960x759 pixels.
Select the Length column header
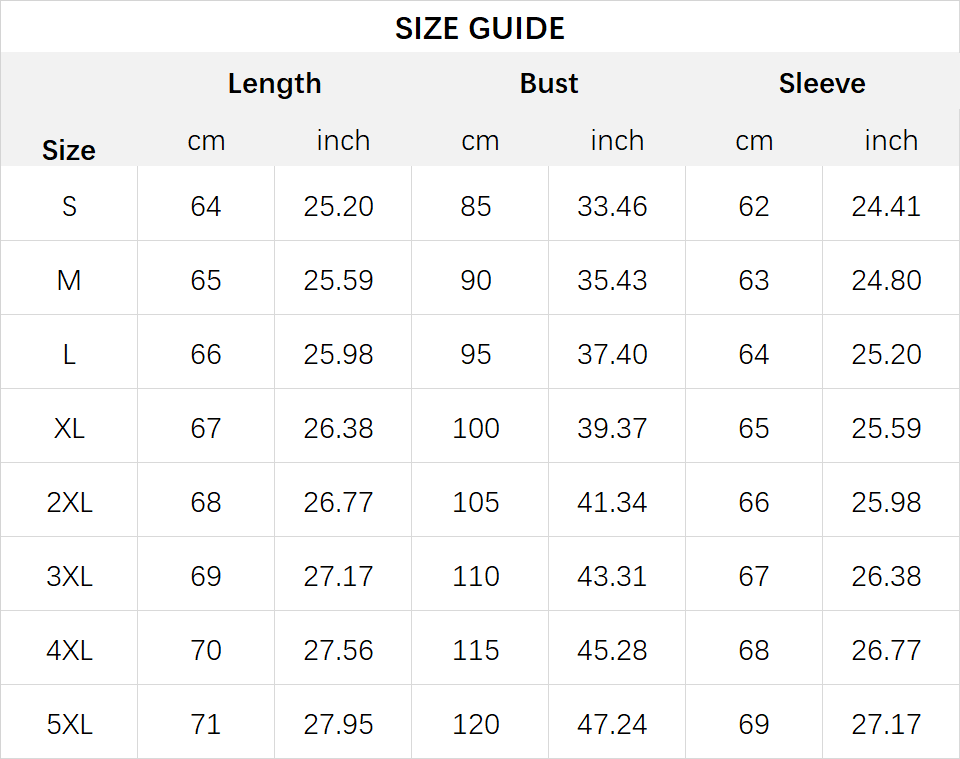pyautogui.click(x=274, y=84)
